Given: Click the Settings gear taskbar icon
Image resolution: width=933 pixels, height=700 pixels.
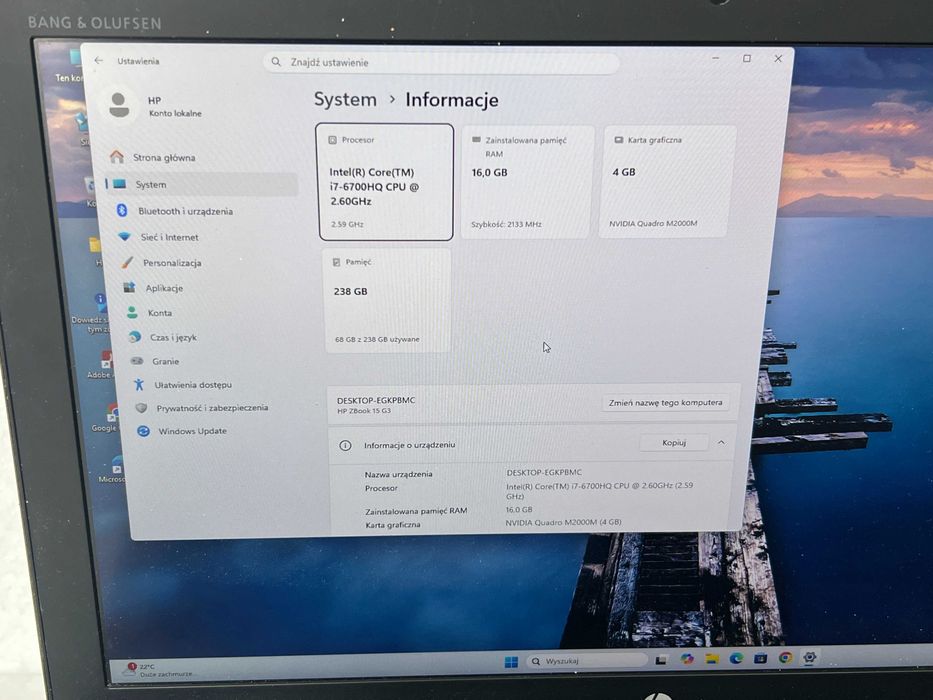Looking at the screenshot, I should click(x=809, y=657).
